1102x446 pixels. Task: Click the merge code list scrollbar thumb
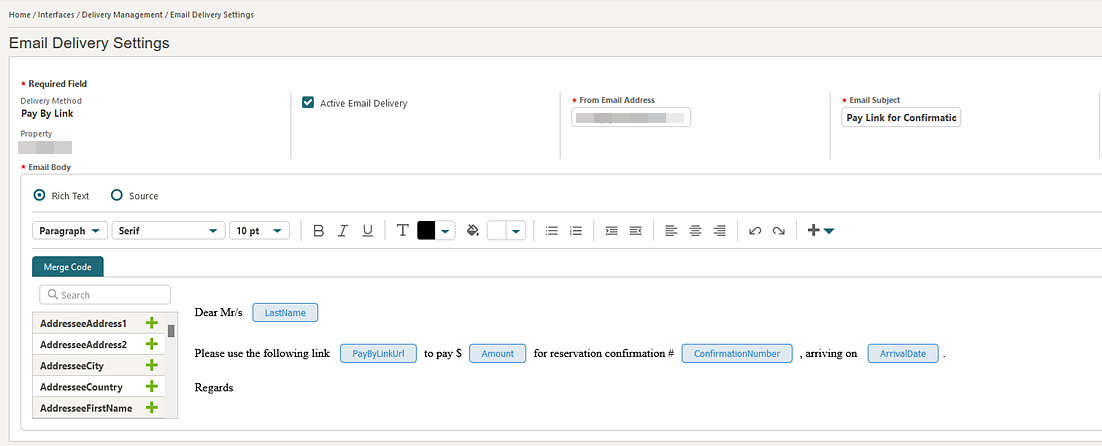(171, 331)
